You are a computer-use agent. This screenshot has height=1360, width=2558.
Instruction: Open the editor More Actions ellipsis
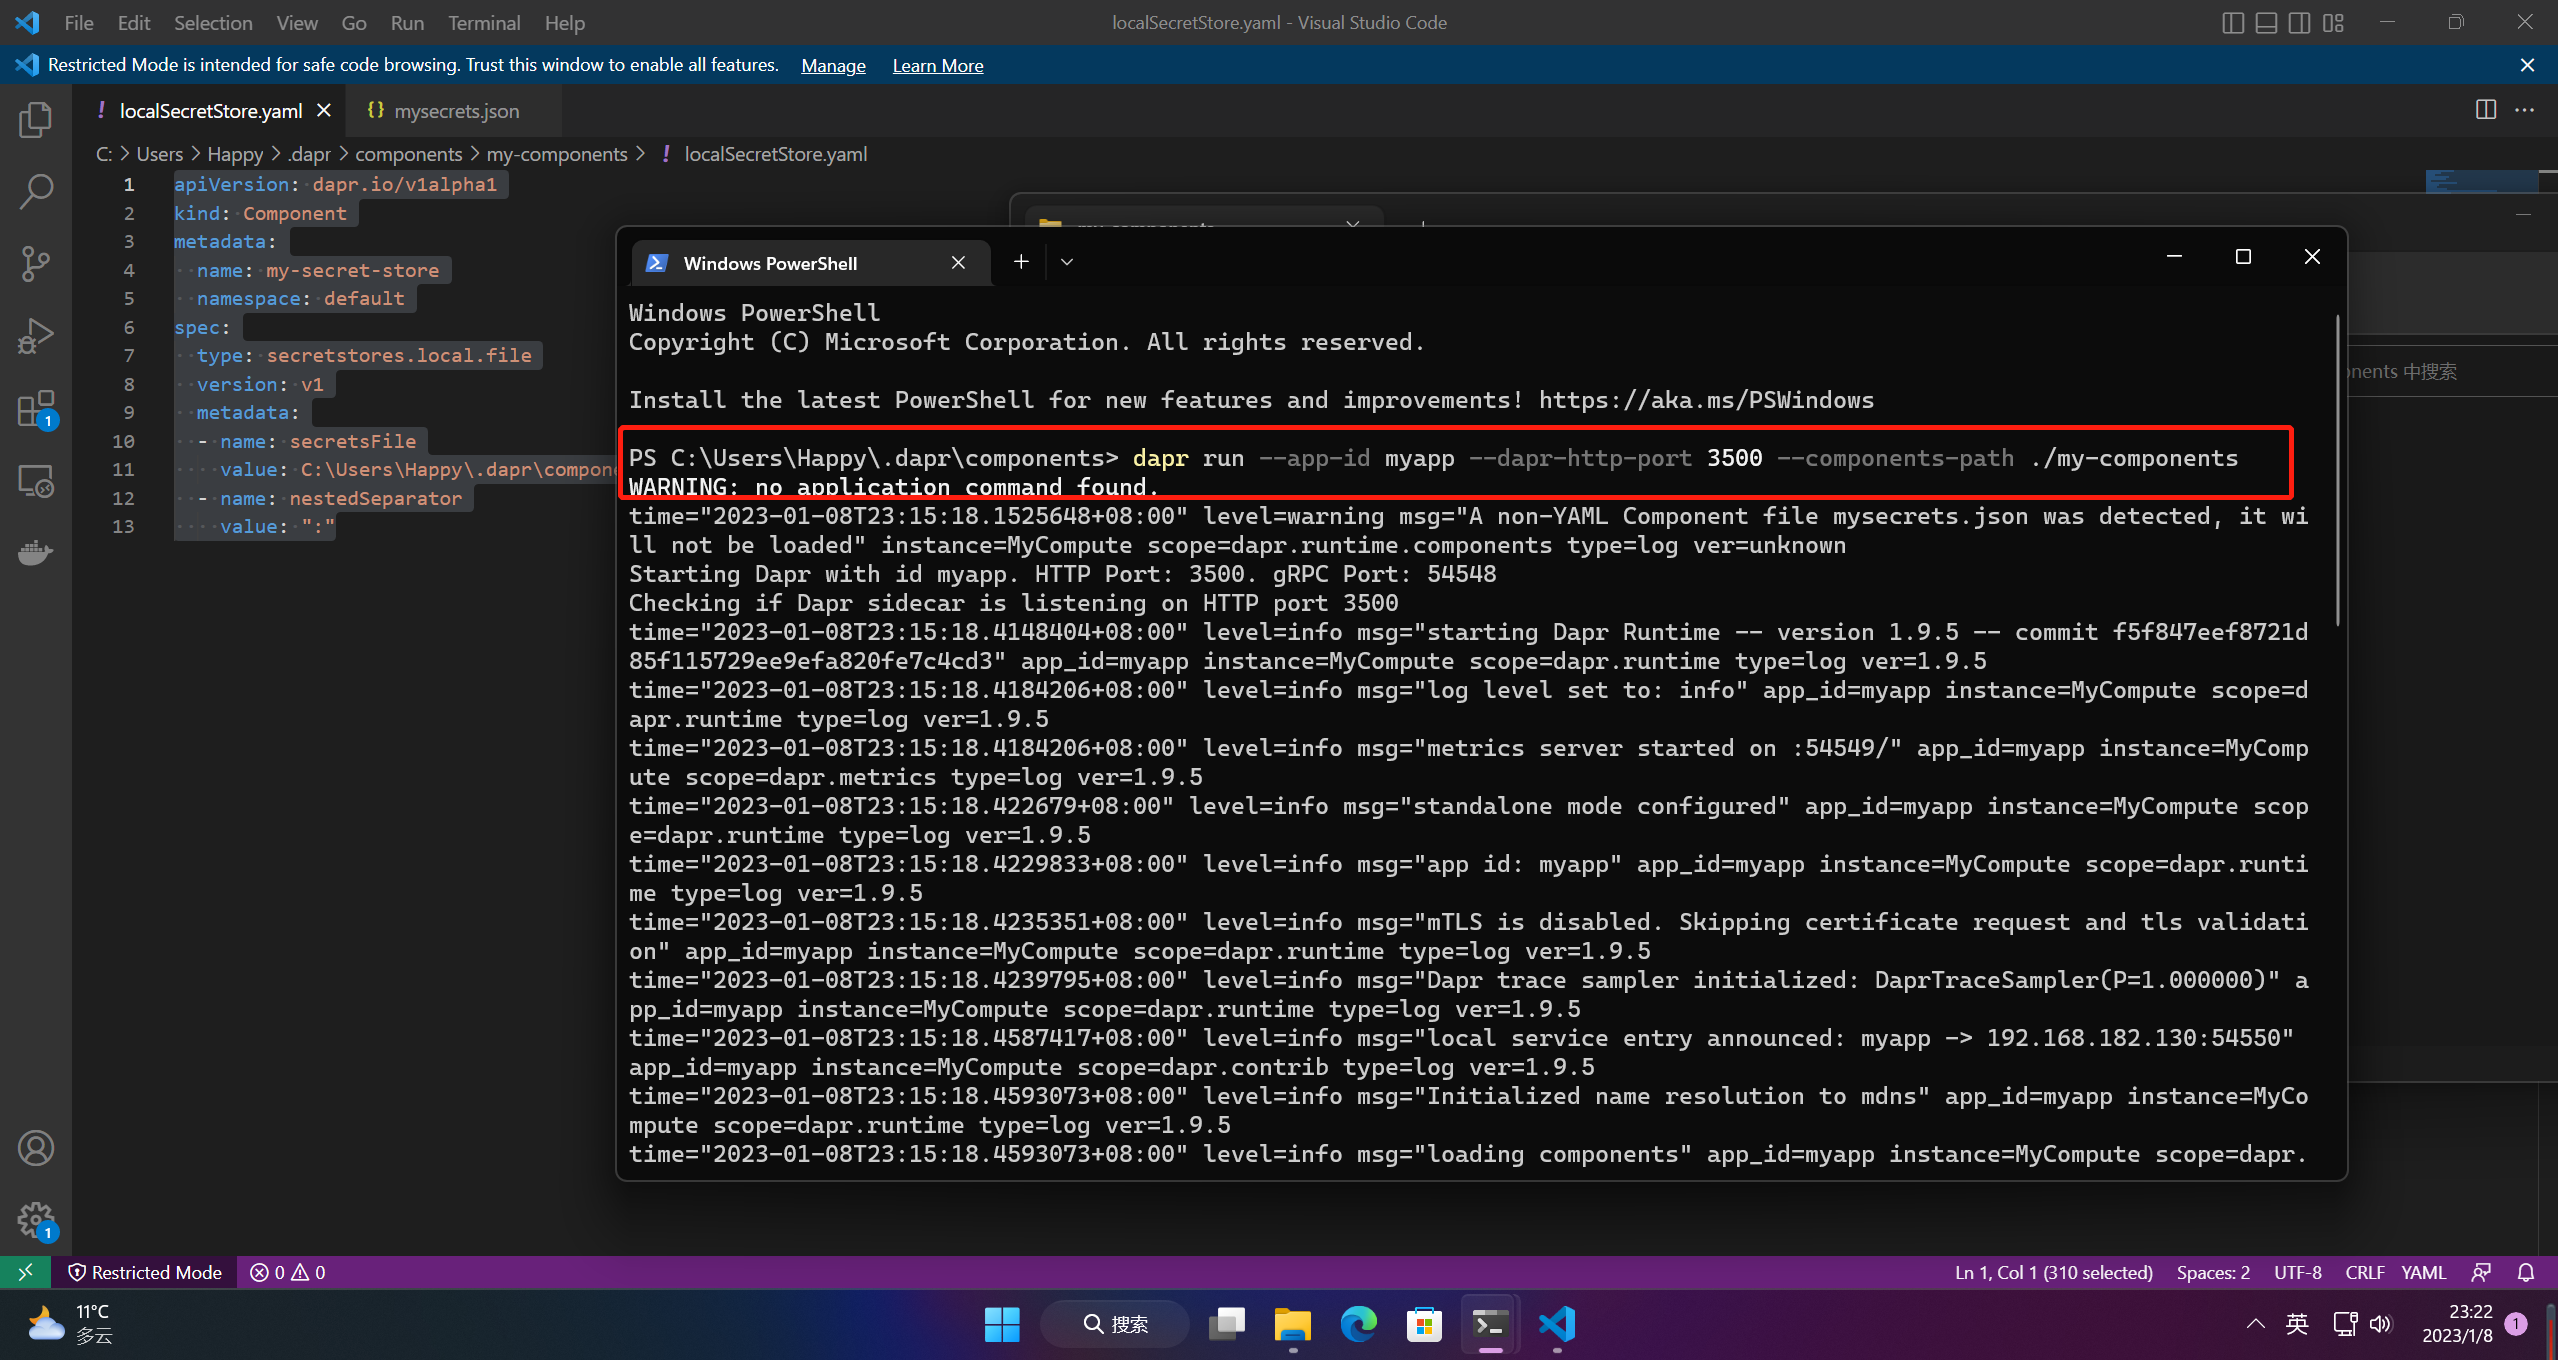coord(2525,110)
